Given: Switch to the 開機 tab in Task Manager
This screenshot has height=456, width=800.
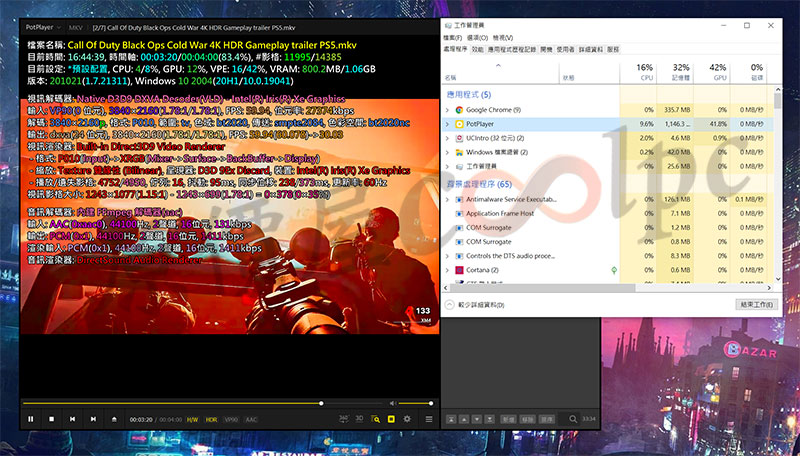Looking at the screenshot, I should click(546, 49).
